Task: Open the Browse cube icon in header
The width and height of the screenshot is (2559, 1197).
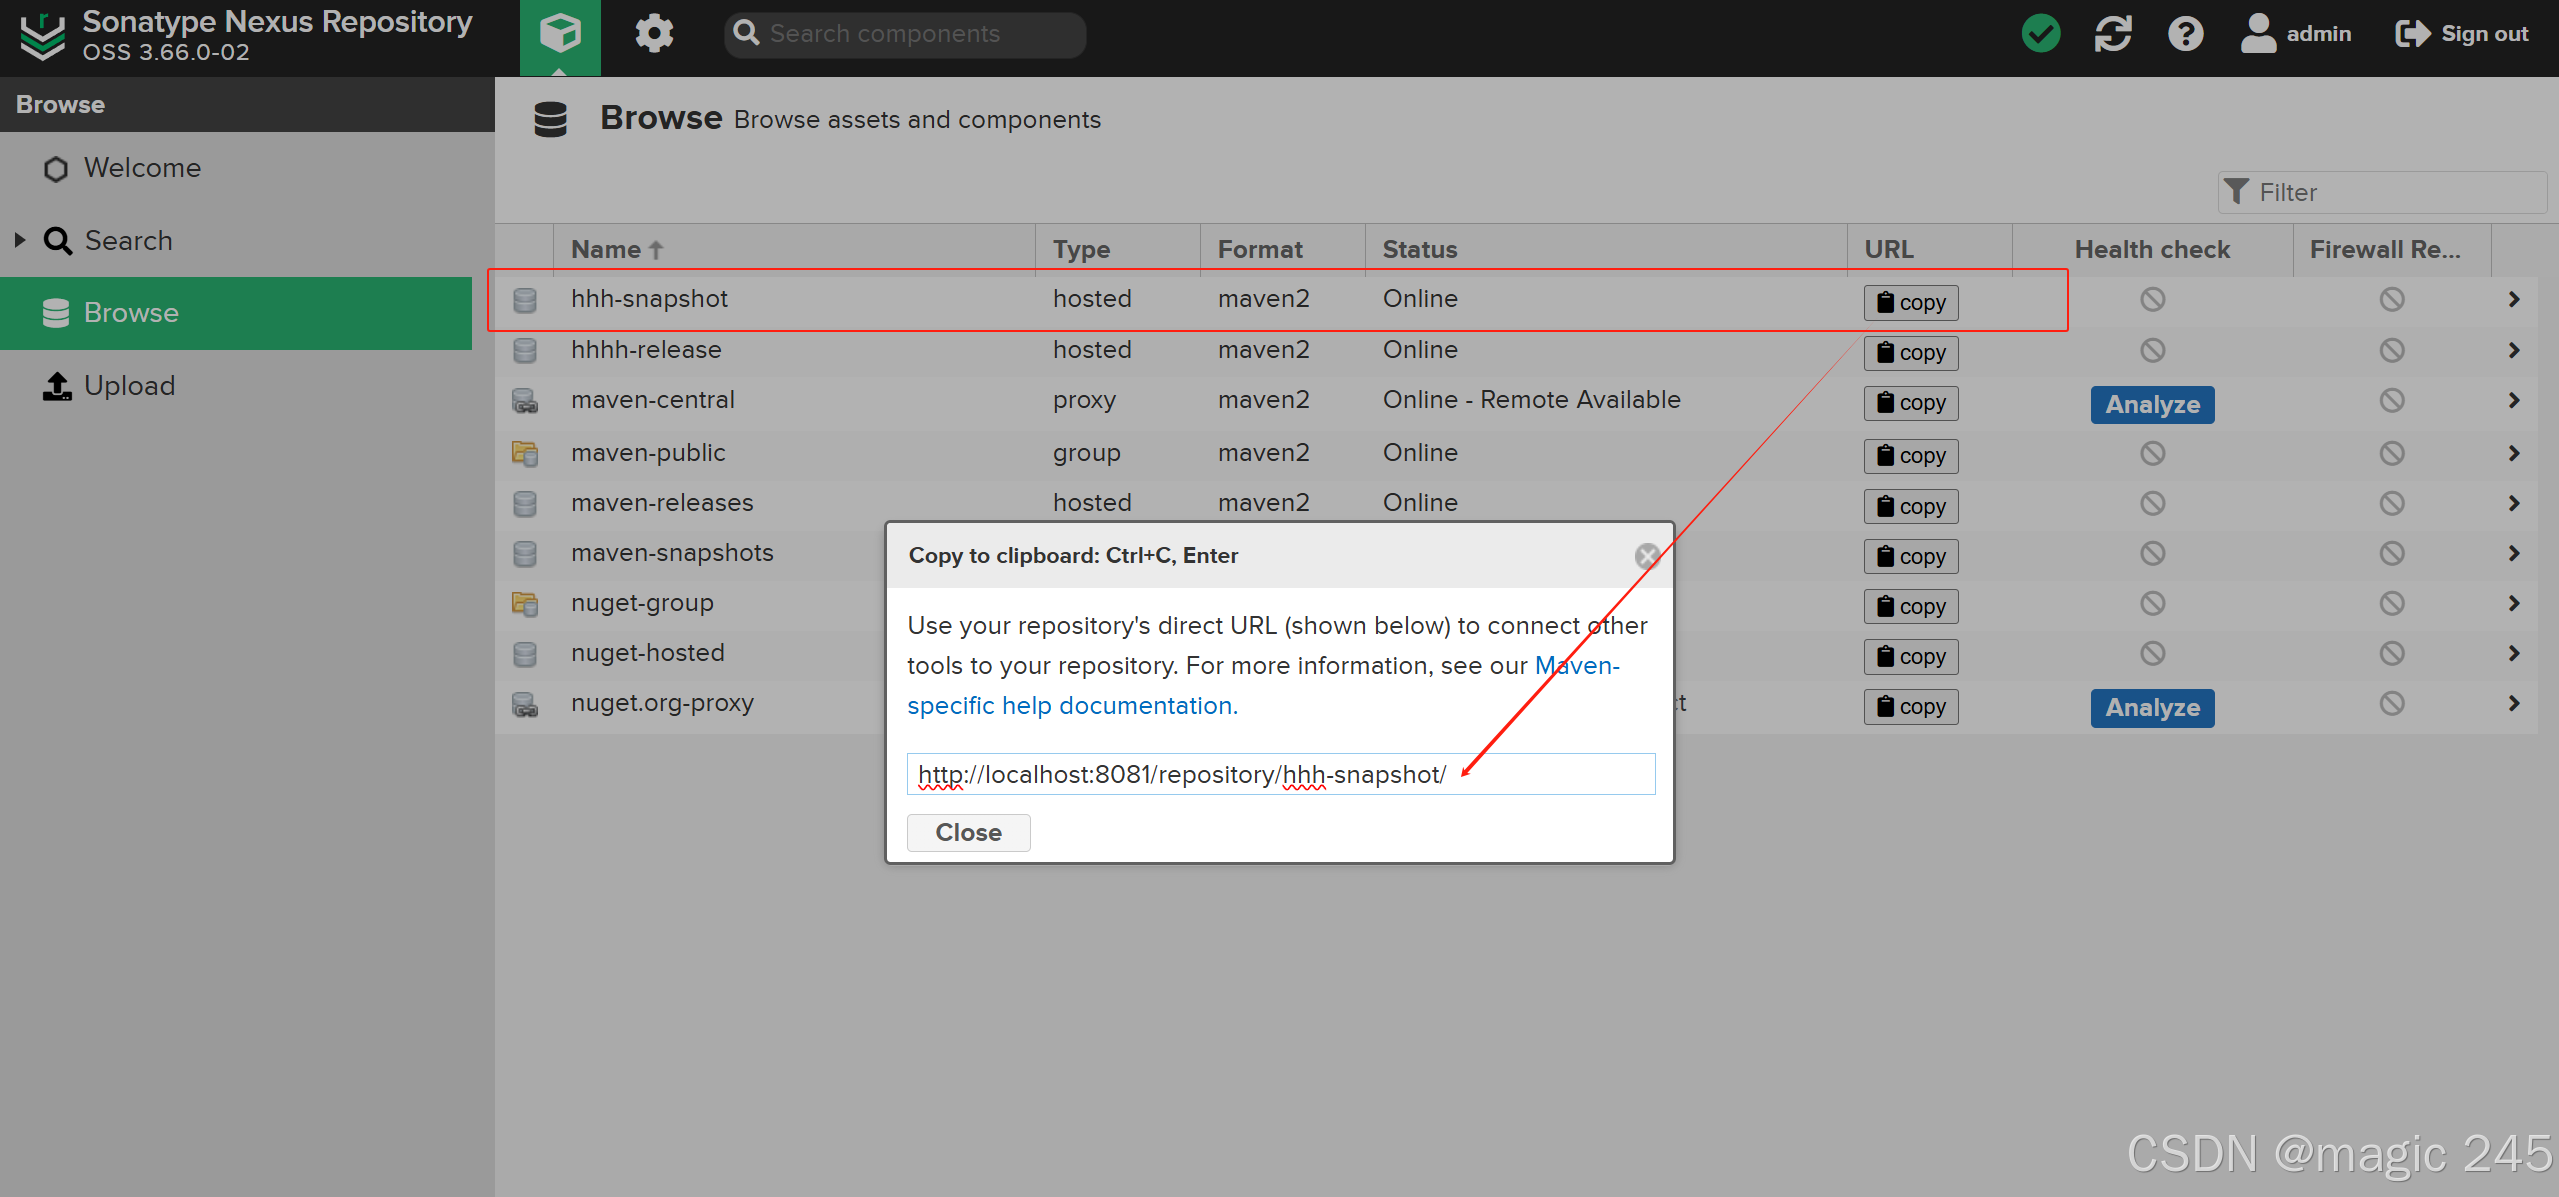Action: tap(559, 34)
